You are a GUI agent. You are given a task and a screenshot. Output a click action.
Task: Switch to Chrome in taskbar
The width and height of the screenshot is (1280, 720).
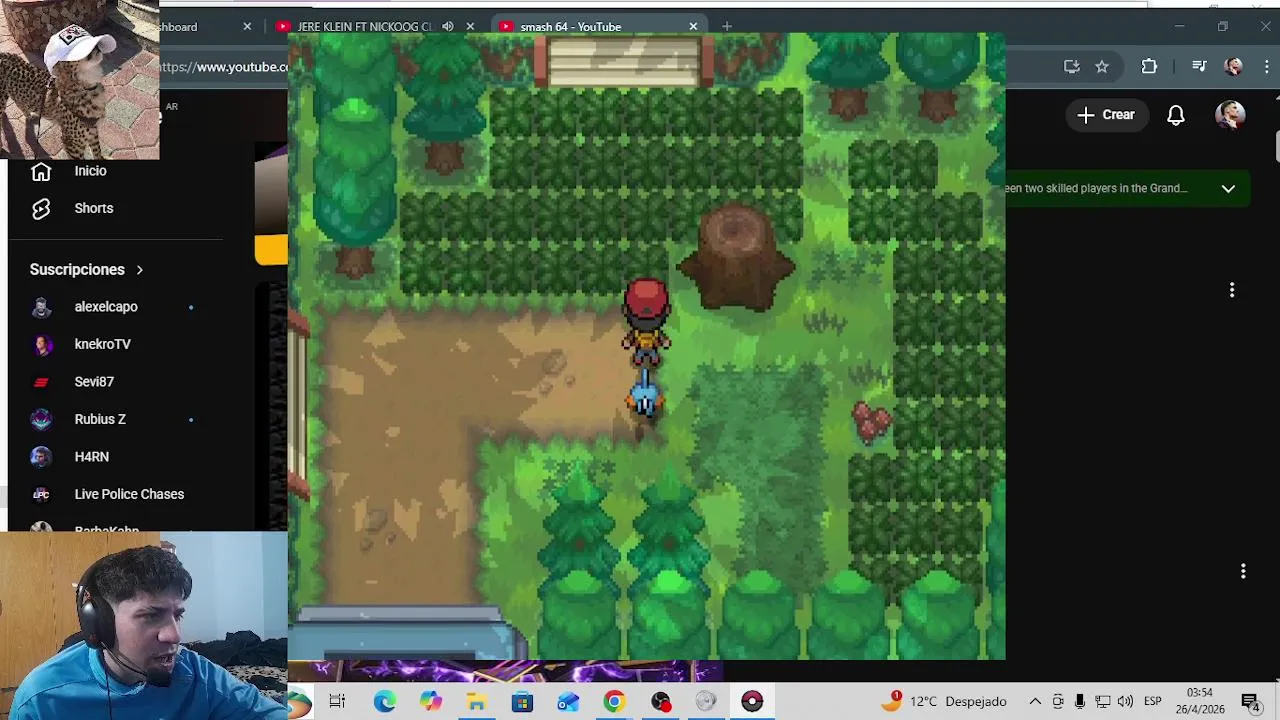(x=614, y=702)
